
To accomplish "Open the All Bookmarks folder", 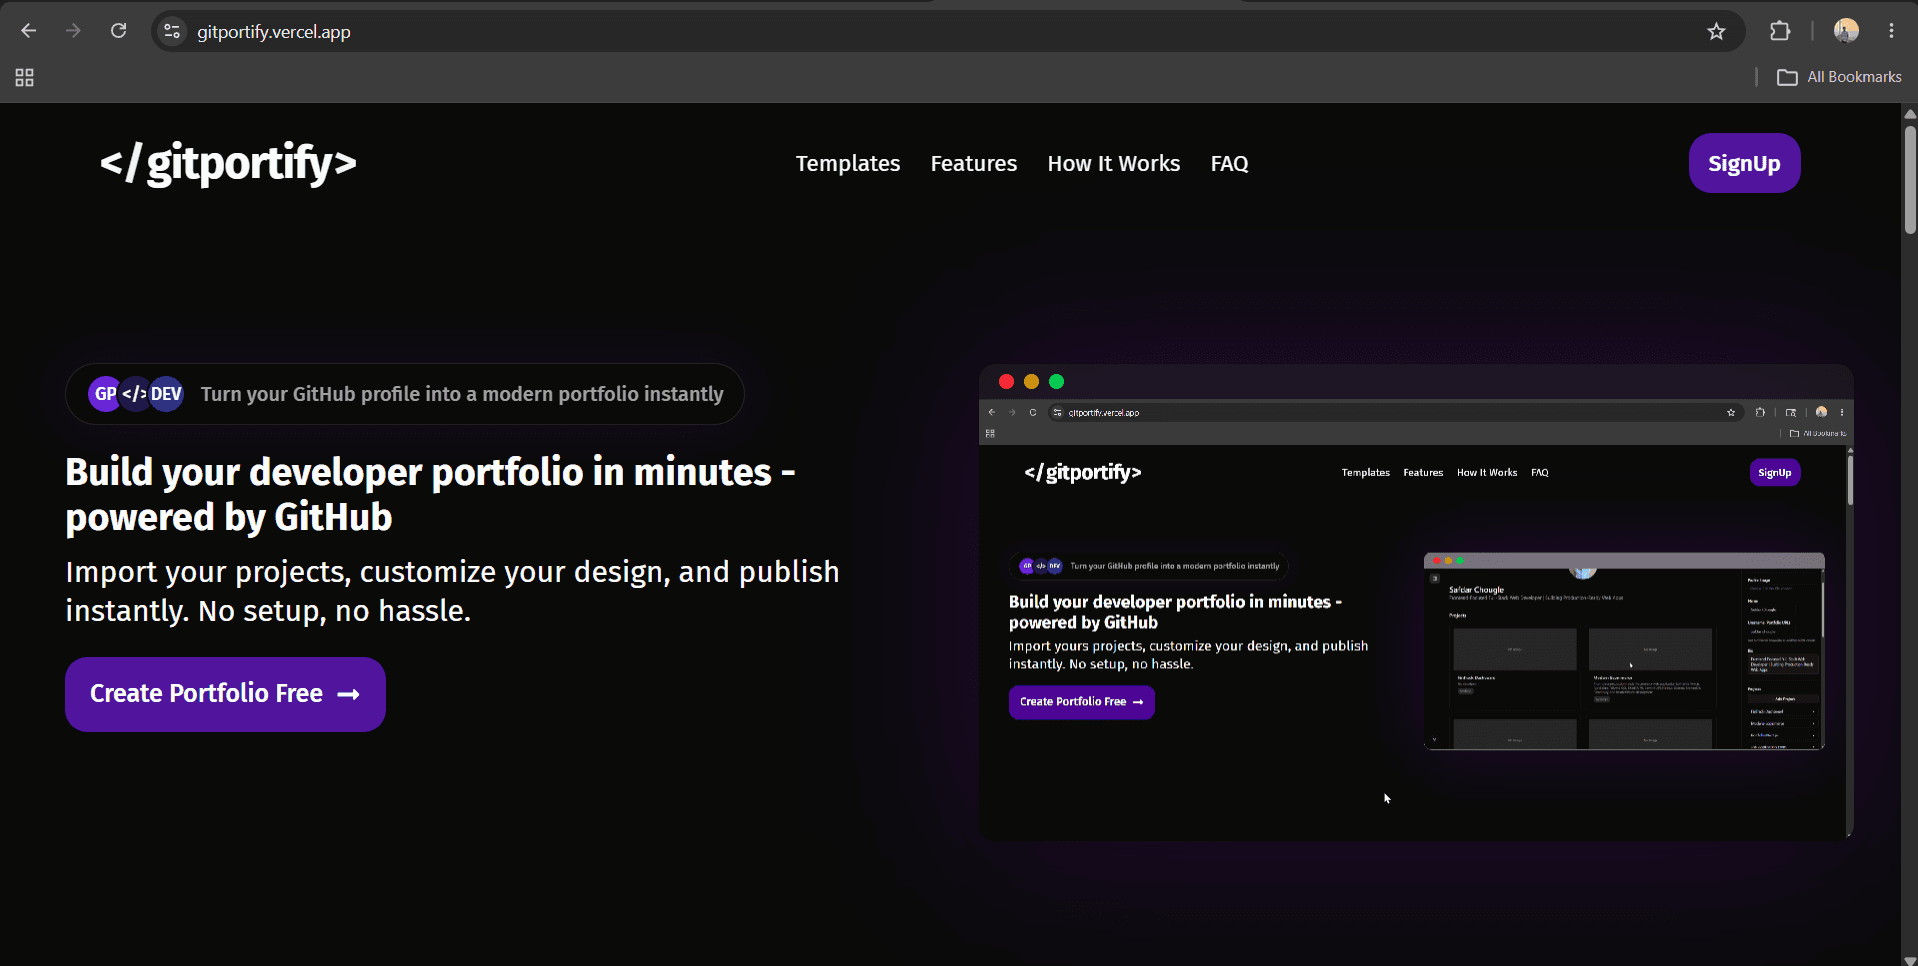I will coord(1839,77).
